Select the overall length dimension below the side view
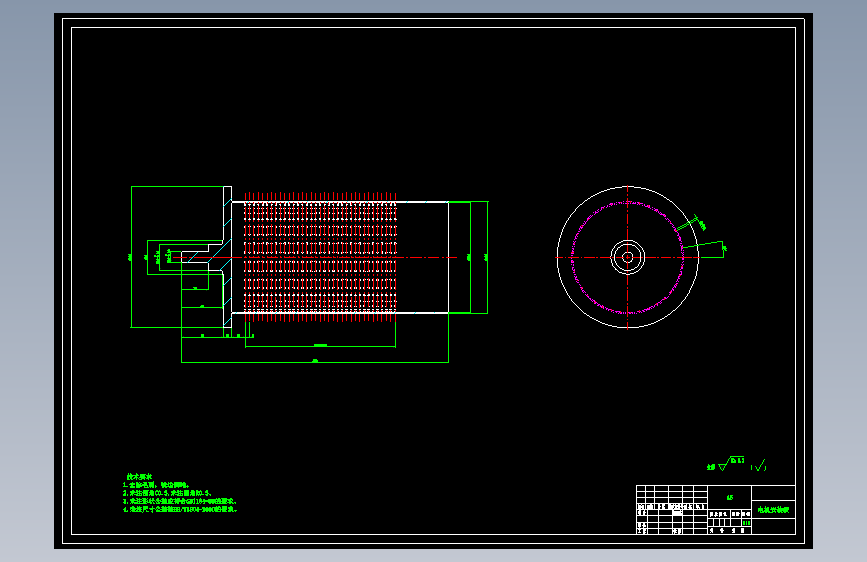 click(x=315, y=362)
